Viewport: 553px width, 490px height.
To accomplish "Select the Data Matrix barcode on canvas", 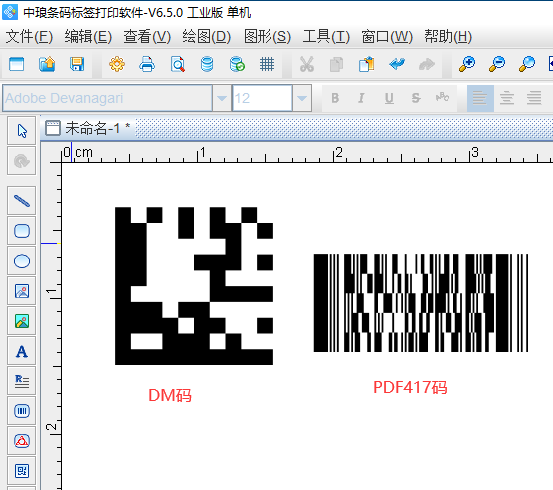I will [x=194, y=286].
